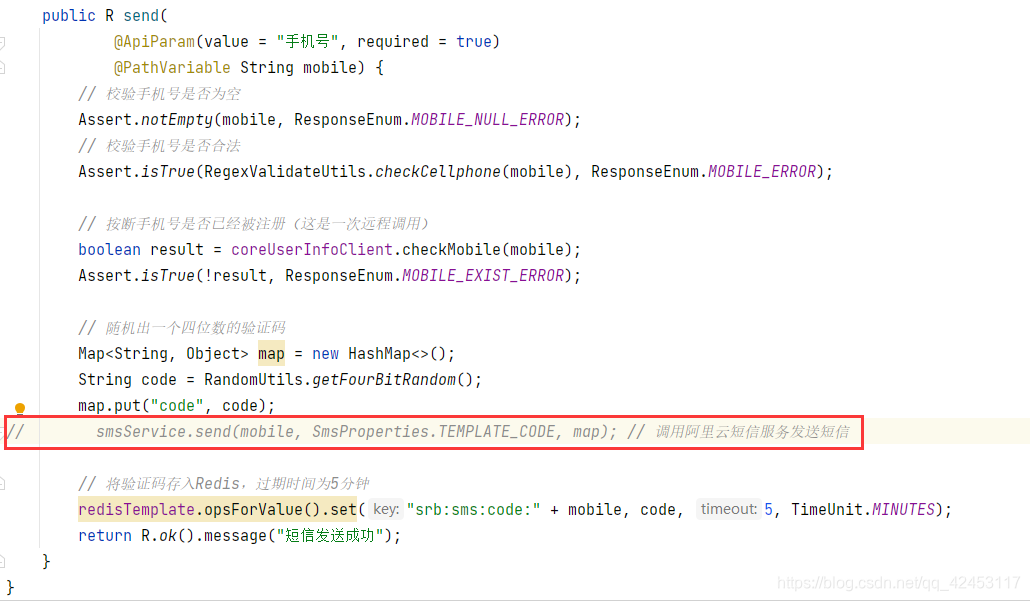Click the "true" keyword in @ApiParam
Viewport: 1030px width, 601px height.
coord(474,42)
